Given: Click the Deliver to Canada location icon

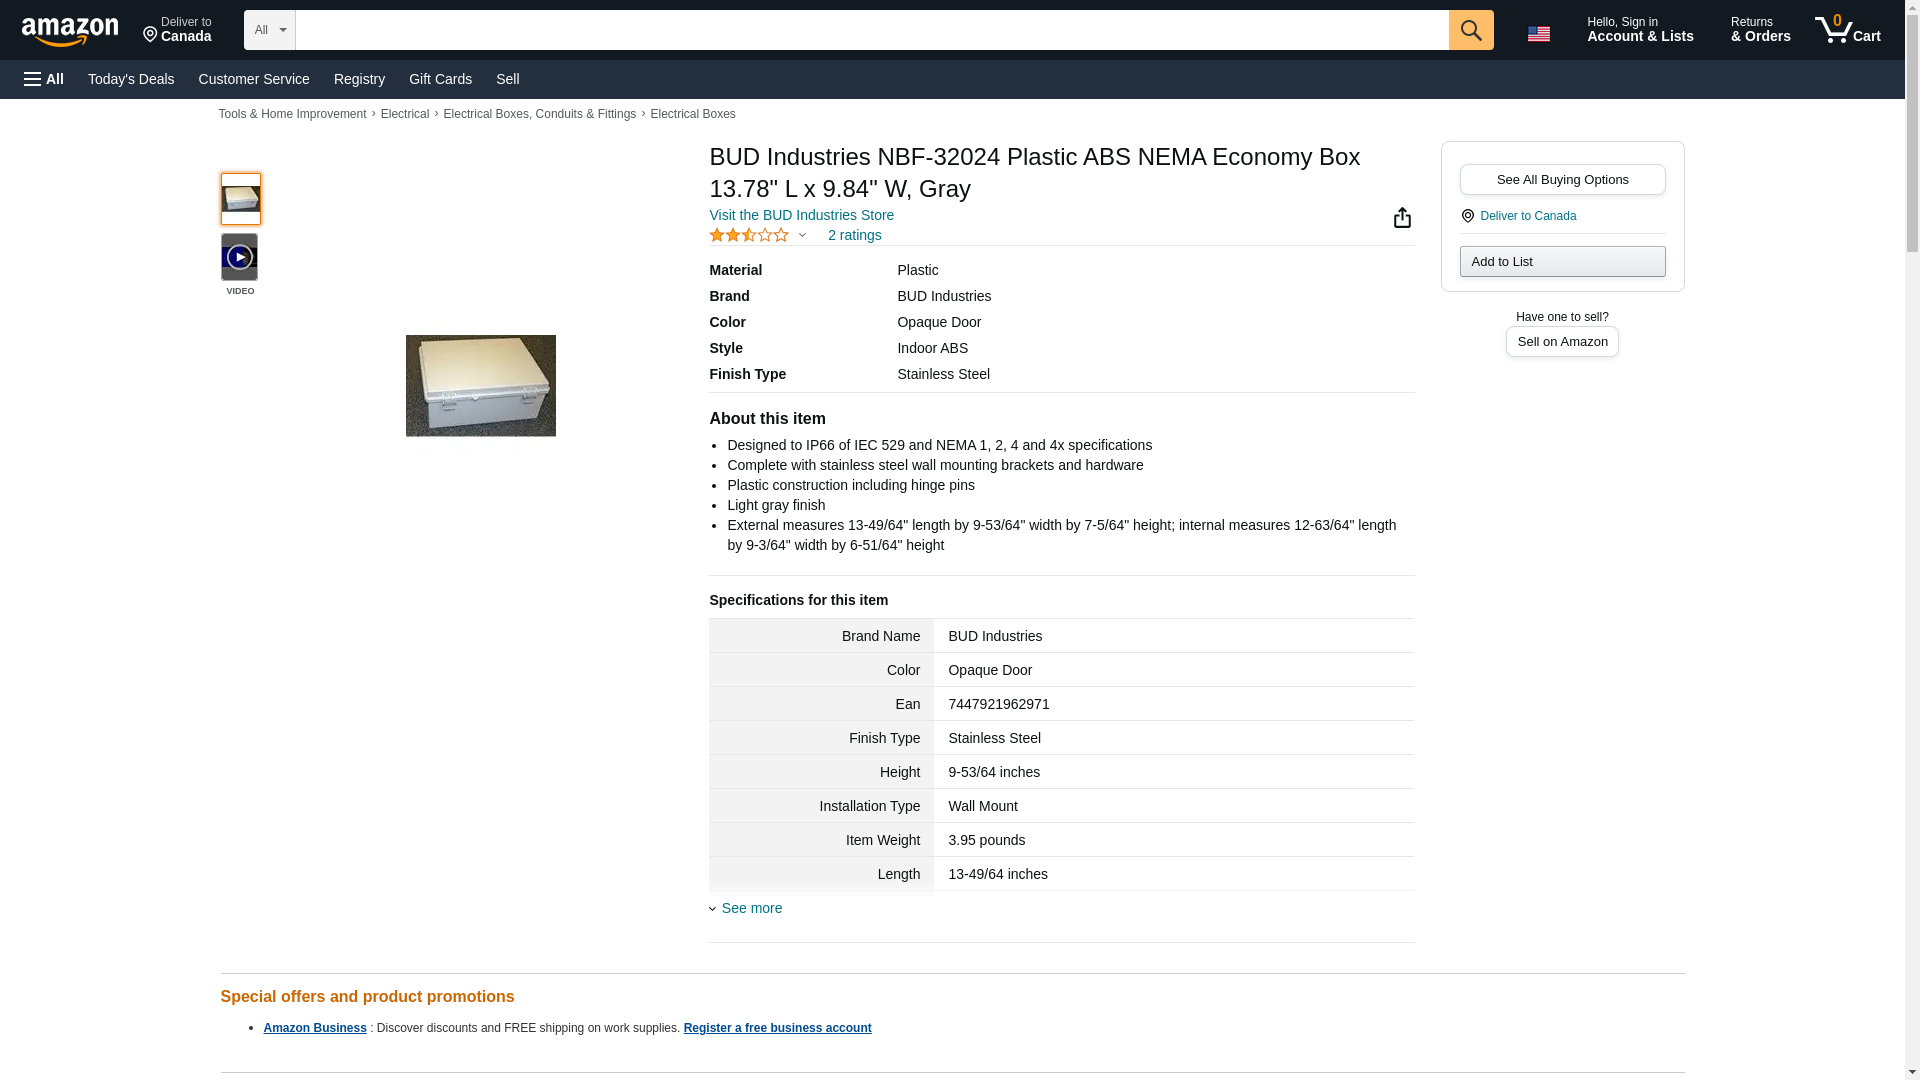Looking at the screenshot, I should [1468, 216].
